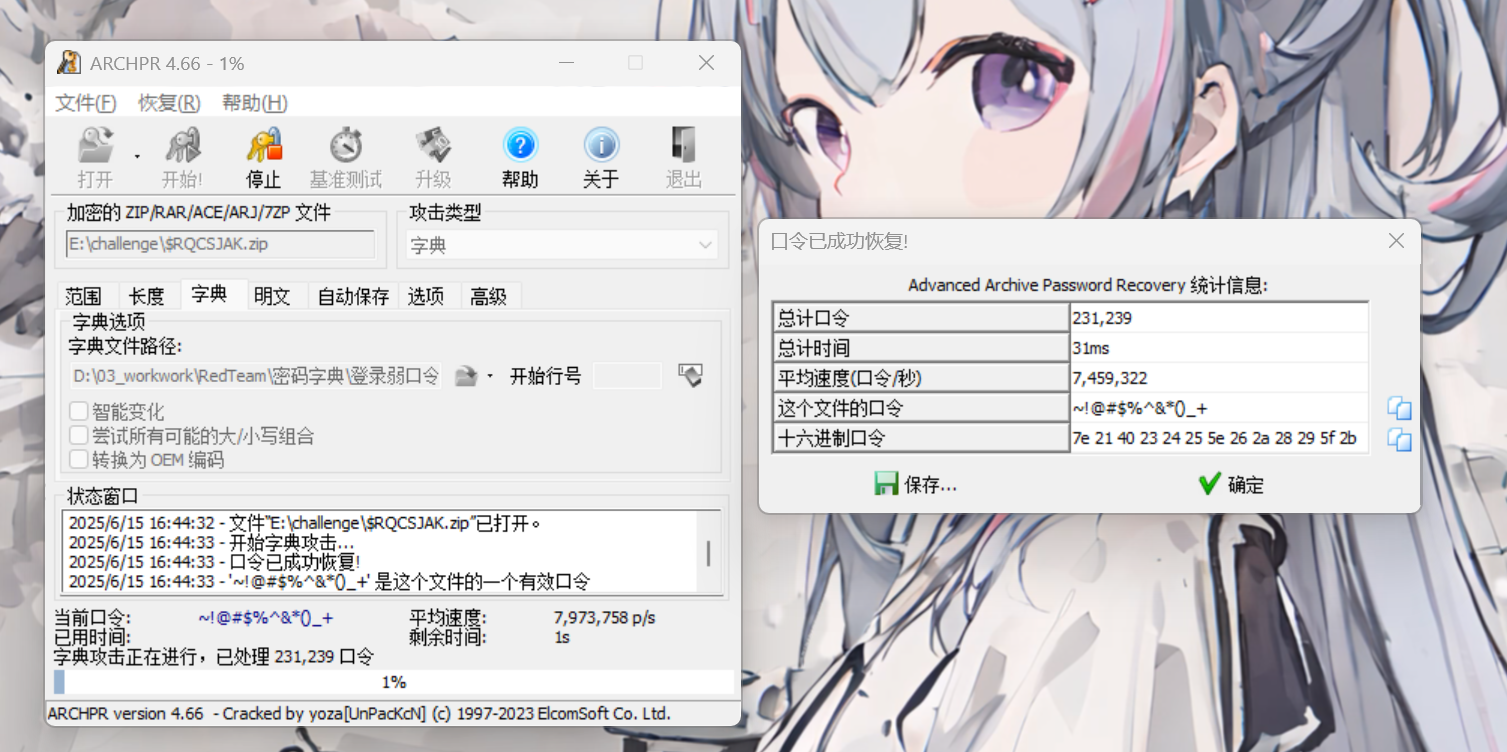
Task: Click the 7,973,758 p/s speed value
Action: pyautogui.click(x=605, y=618)
